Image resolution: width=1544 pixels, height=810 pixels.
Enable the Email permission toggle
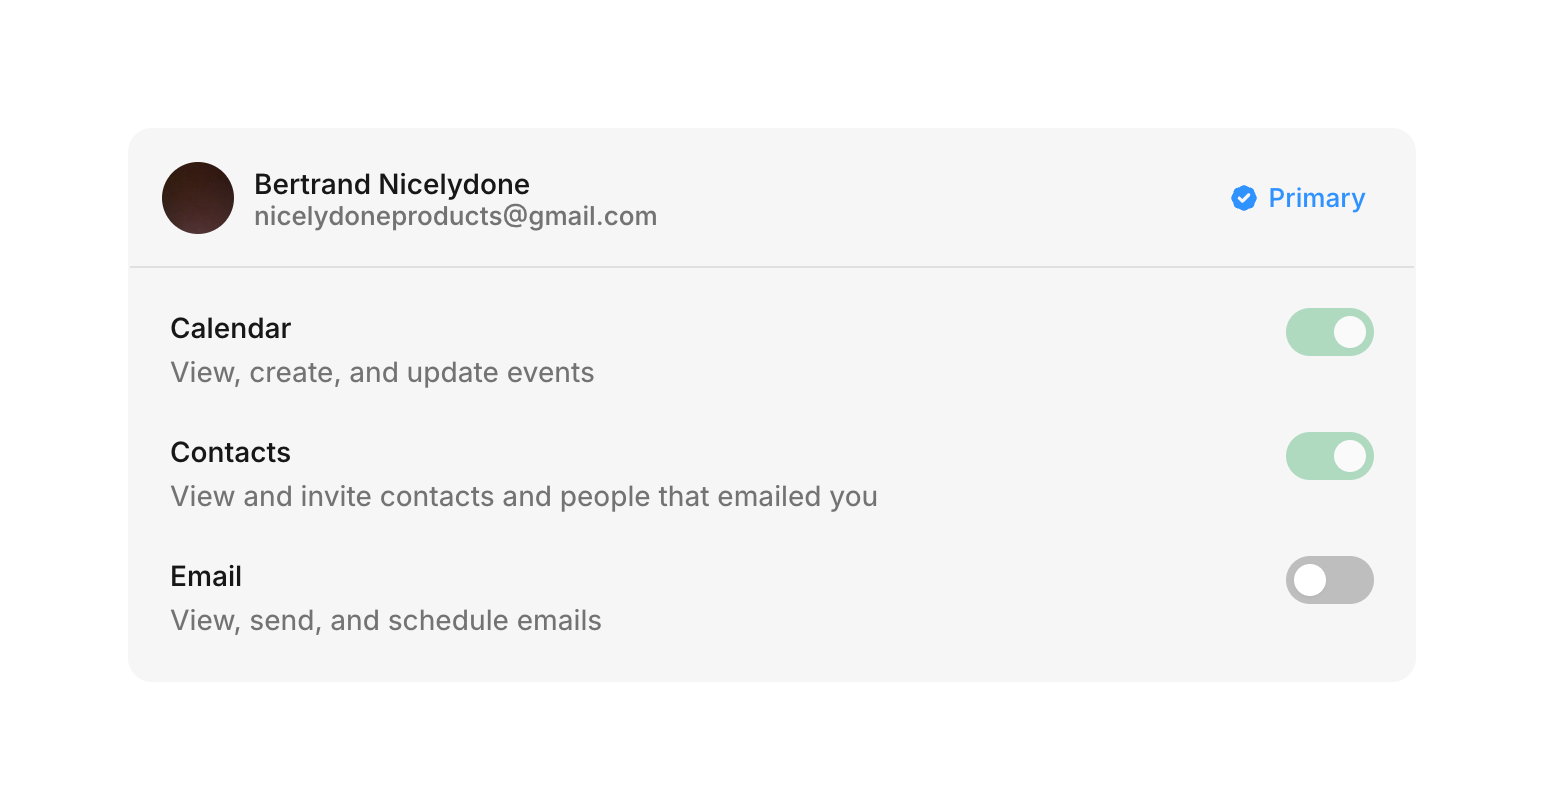click(1329, 580)
